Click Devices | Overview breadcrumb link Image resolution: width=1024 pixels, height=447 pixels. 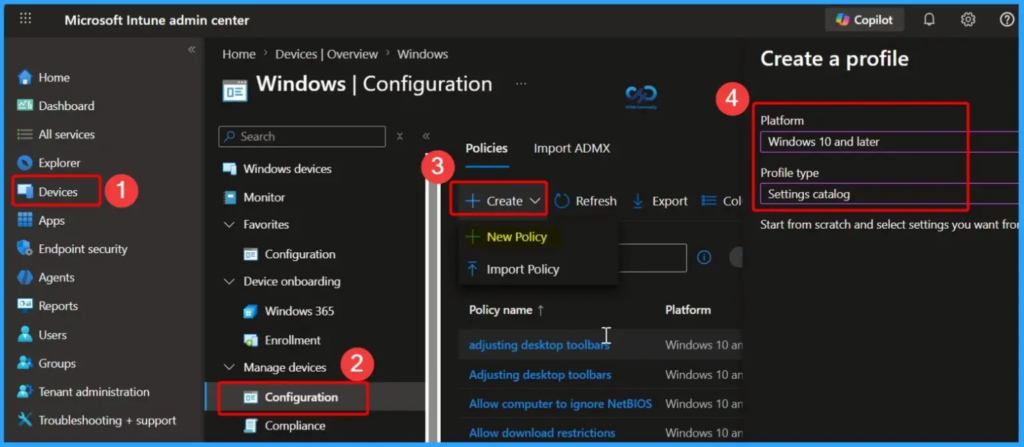[x=327, y=54]
